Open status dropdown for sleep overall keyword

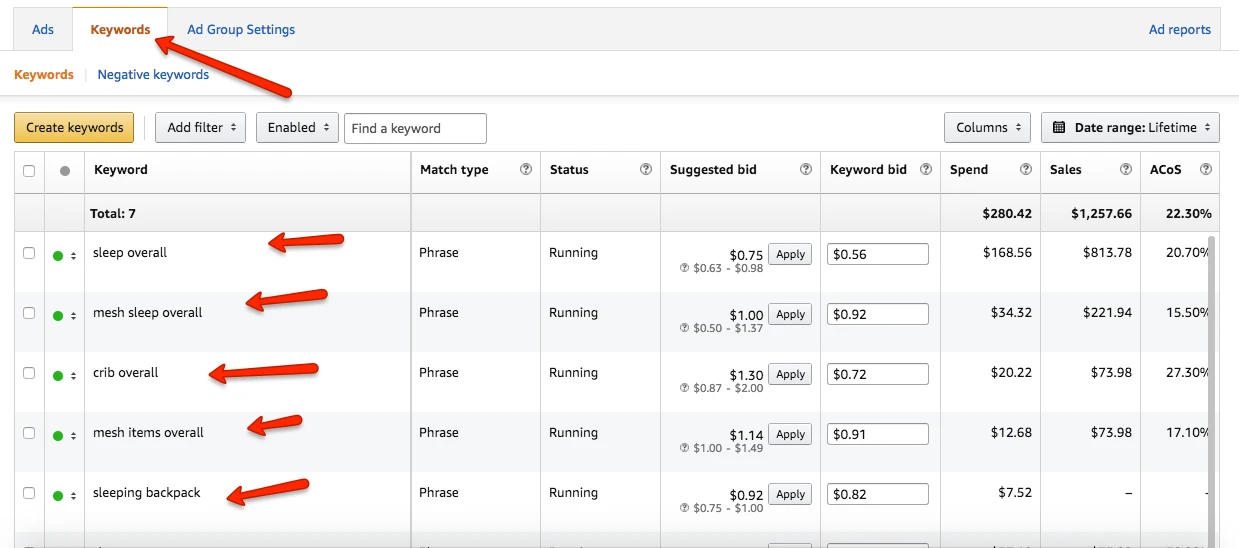click(65, 256)
